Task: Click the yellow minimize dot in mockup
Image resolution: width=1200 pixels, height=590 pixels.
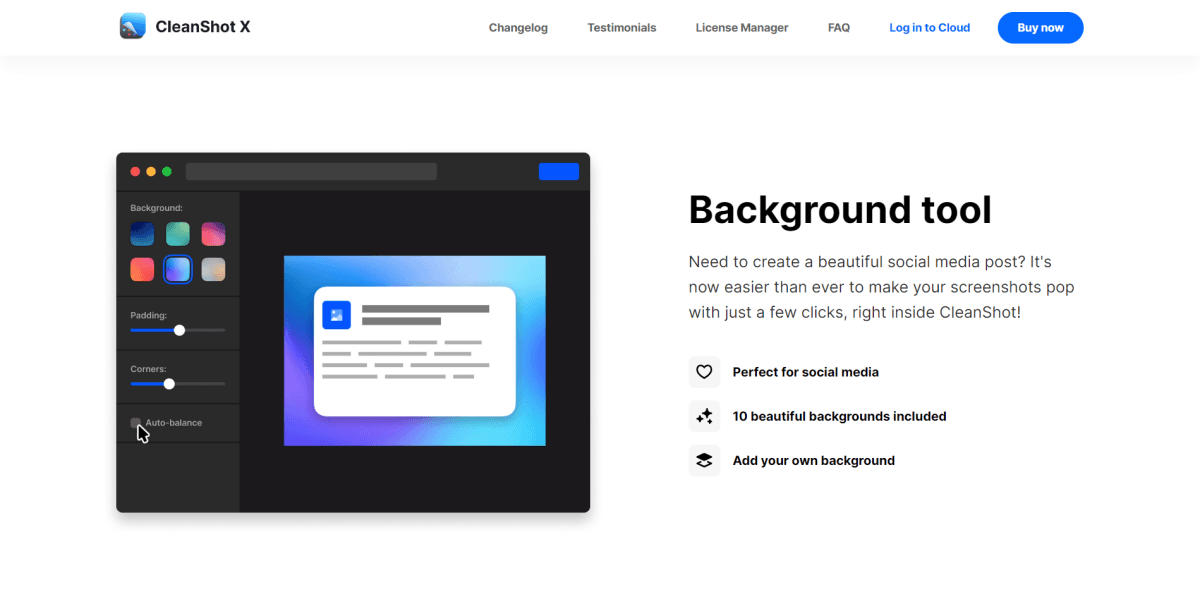Action: (151, 172)
